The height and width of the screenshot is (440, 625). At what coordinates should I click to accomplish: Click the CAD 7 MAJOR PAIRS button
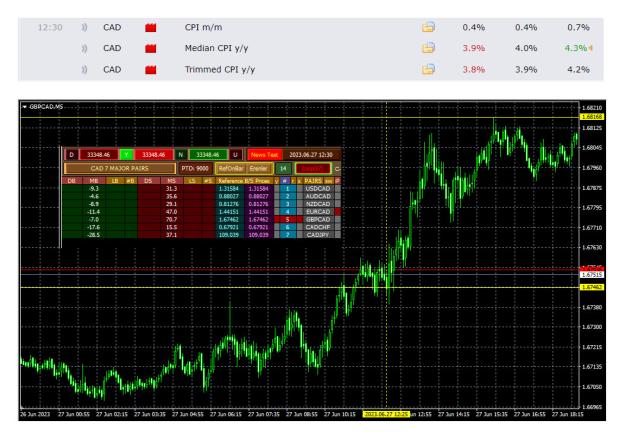[120, 168]
